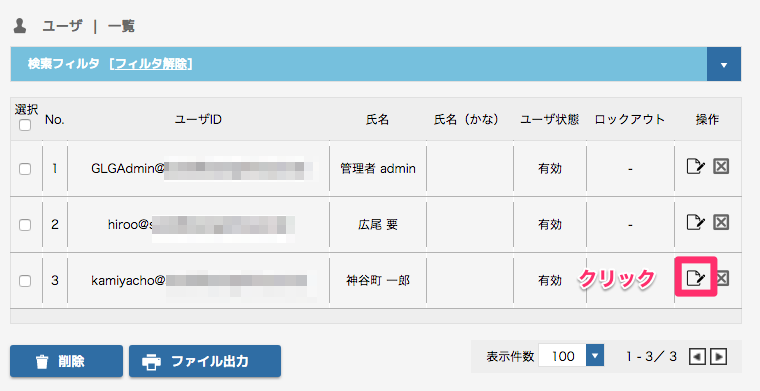Click X icon in kamiyacho row

pos(723,278)
